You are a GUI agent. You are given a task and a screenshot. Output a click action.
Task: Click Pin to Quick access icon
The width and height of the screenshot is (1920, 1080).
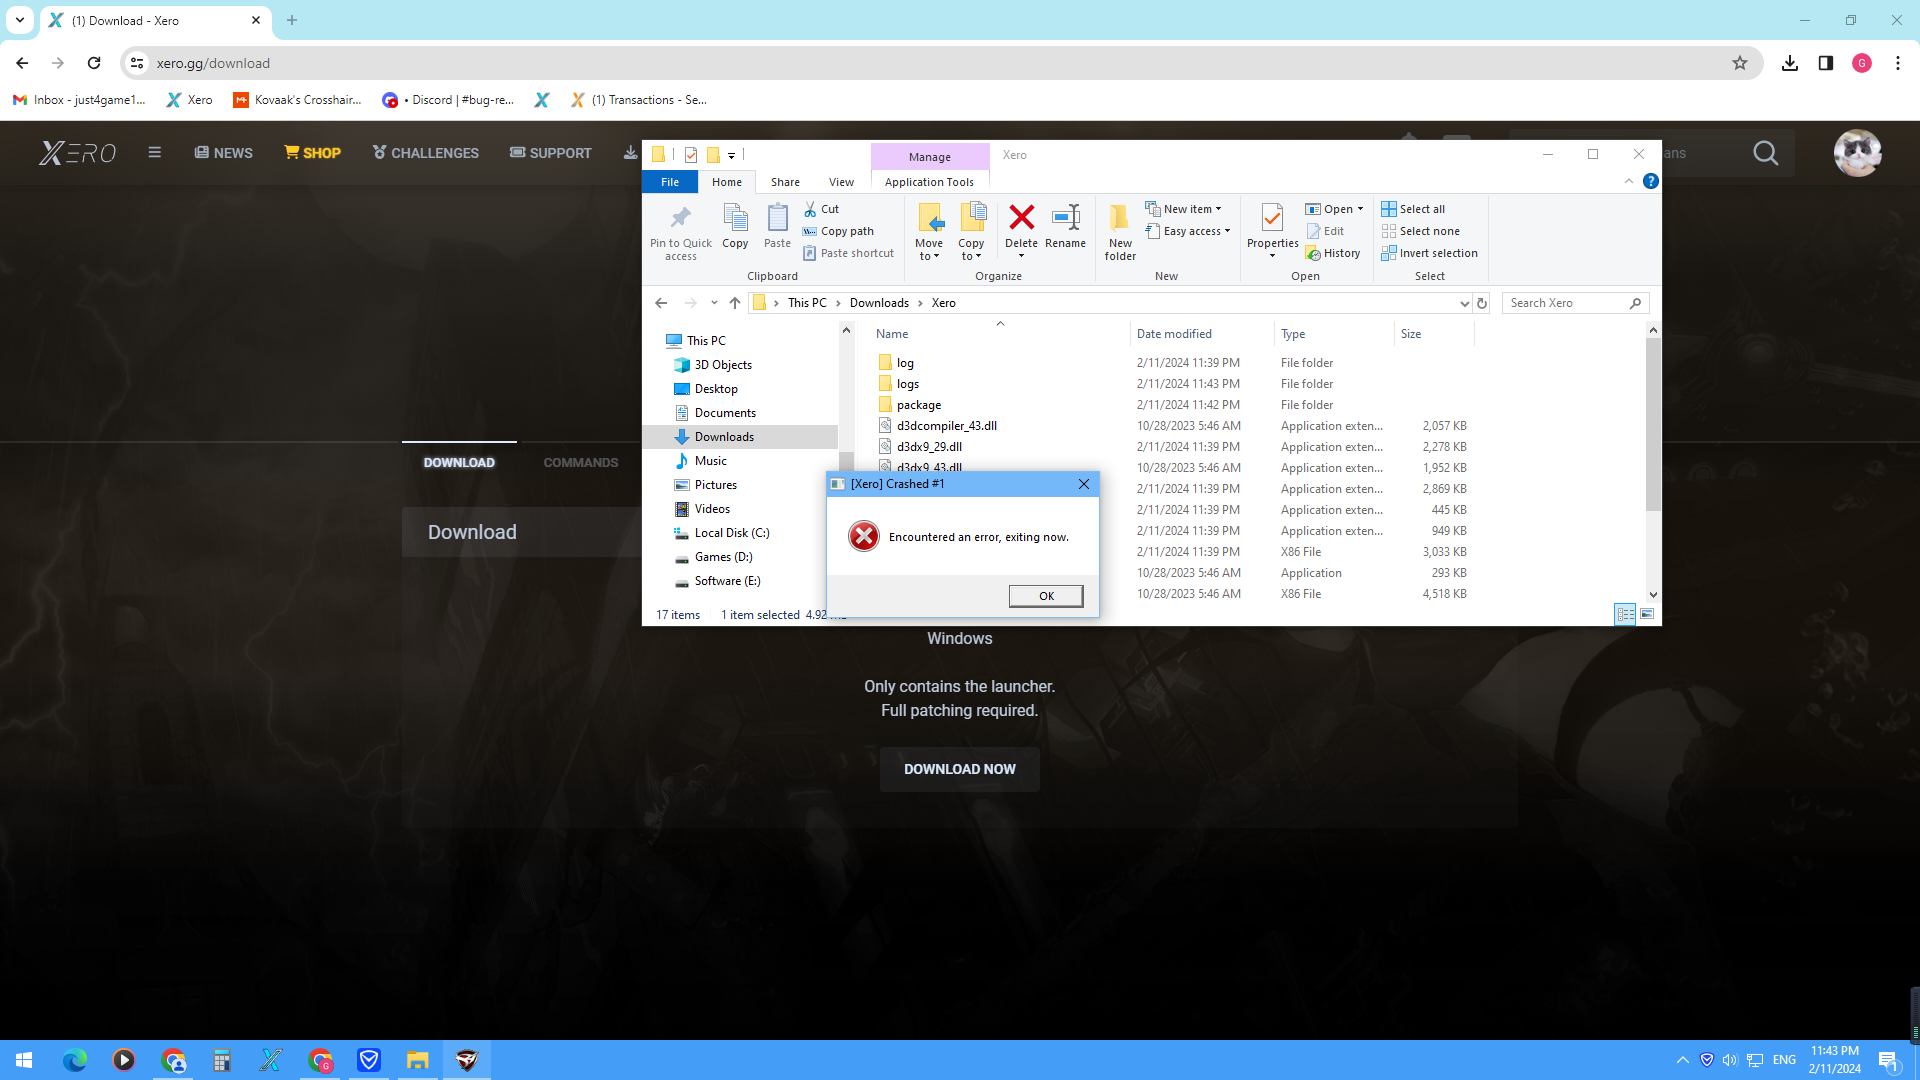[680, 218]
